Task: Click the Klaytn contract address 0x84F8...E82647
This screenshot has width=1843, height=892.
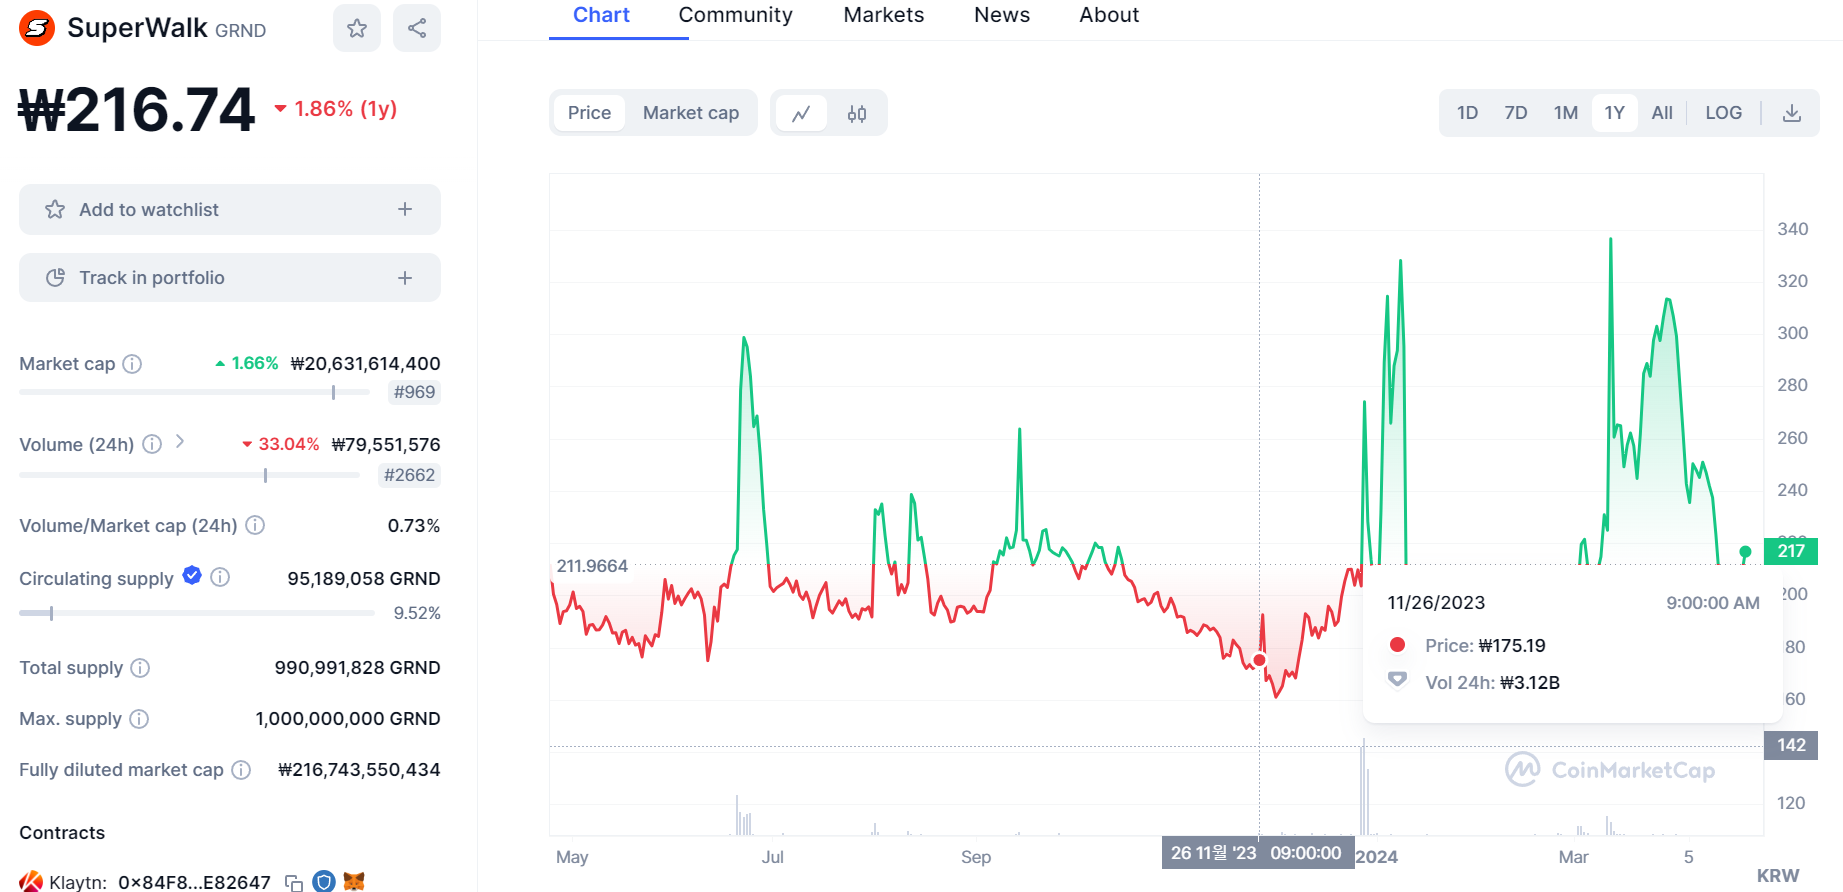Action: coord(194,882)
